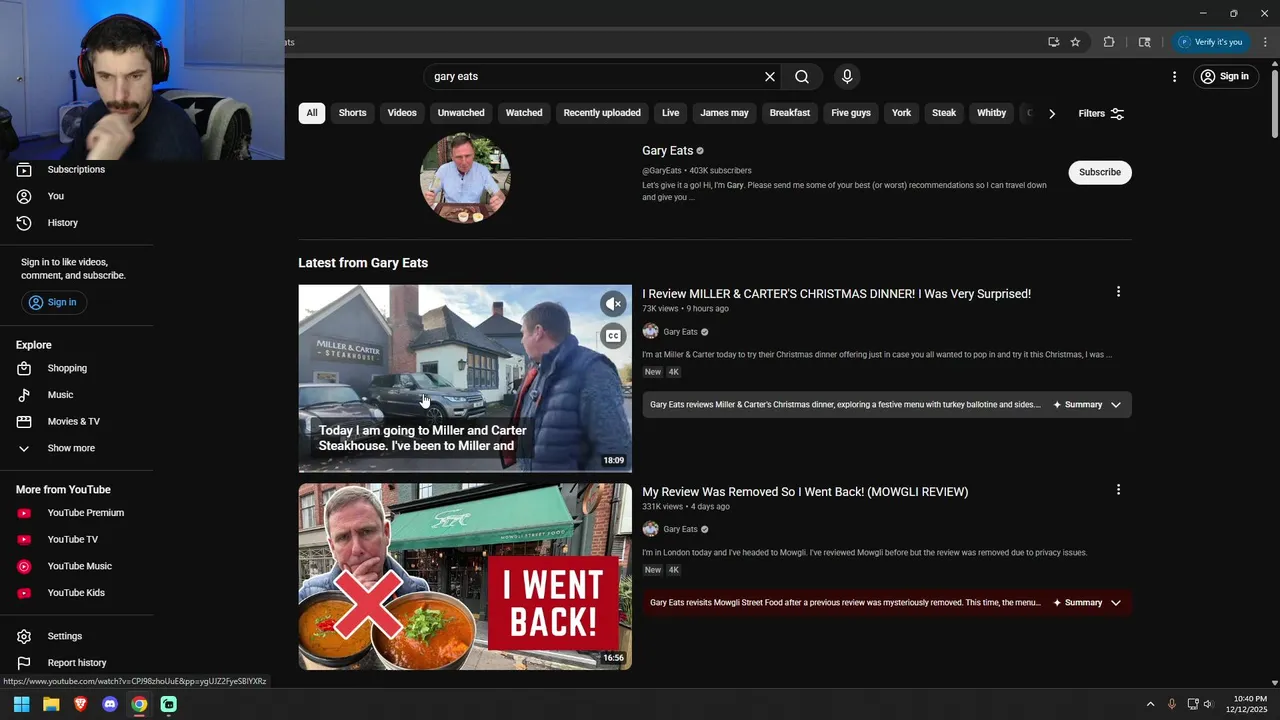The height and width of the screenshot is (720, 1280).
Task: Click the Verify it's you profile button
Action: (x=1210, y=42)
